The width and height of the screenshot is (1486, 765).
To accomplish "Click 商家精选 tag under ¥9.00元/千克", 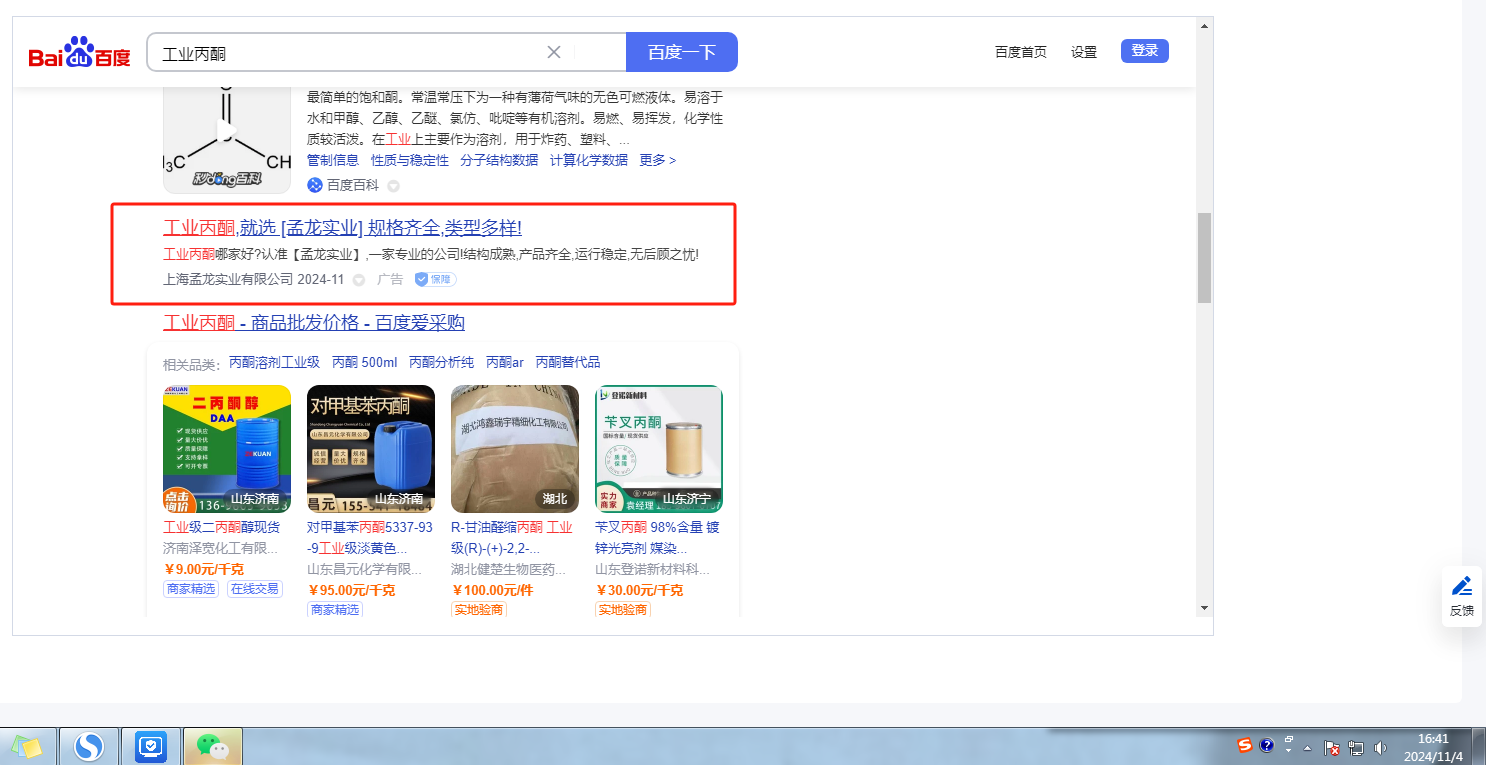I will click(x=191, y=589).
